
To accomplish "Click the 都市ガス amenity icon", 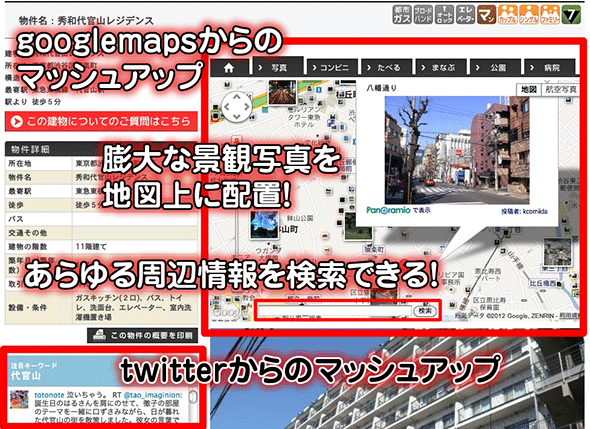I will pyautogui.click(x=402, y=15).
